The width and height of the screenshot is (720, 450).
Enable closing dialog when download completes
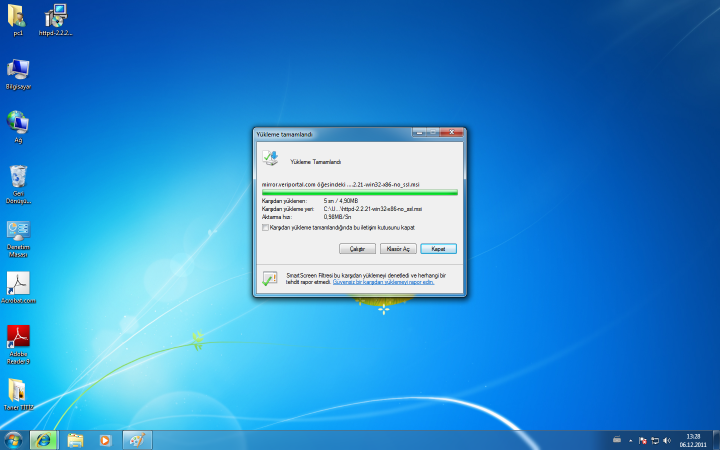pos(265,227)
